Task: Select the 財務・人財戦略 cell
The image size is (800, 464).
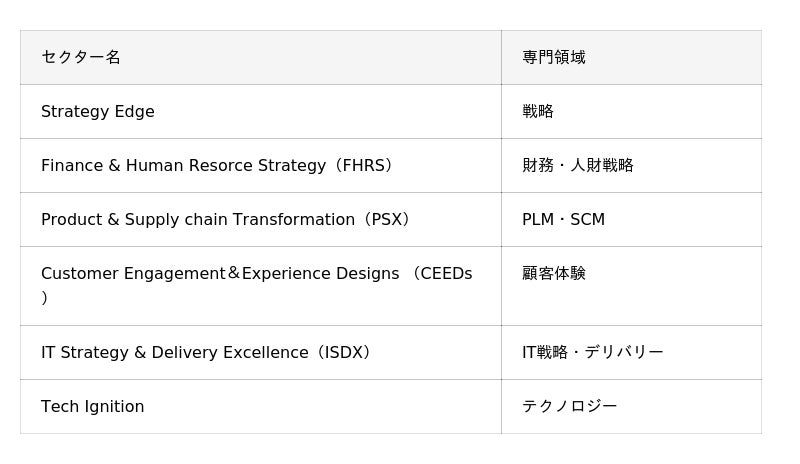Action: [x=578, y=166]
